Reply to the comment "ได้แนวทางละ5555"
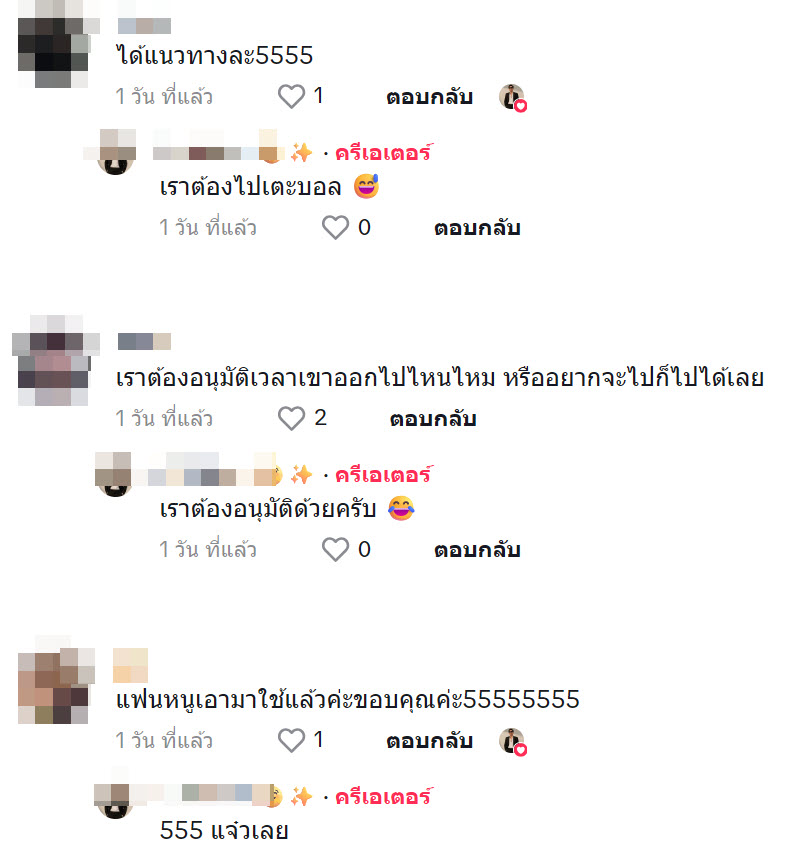Viewport: 810px width, 854px height. [x=429, y=97]
